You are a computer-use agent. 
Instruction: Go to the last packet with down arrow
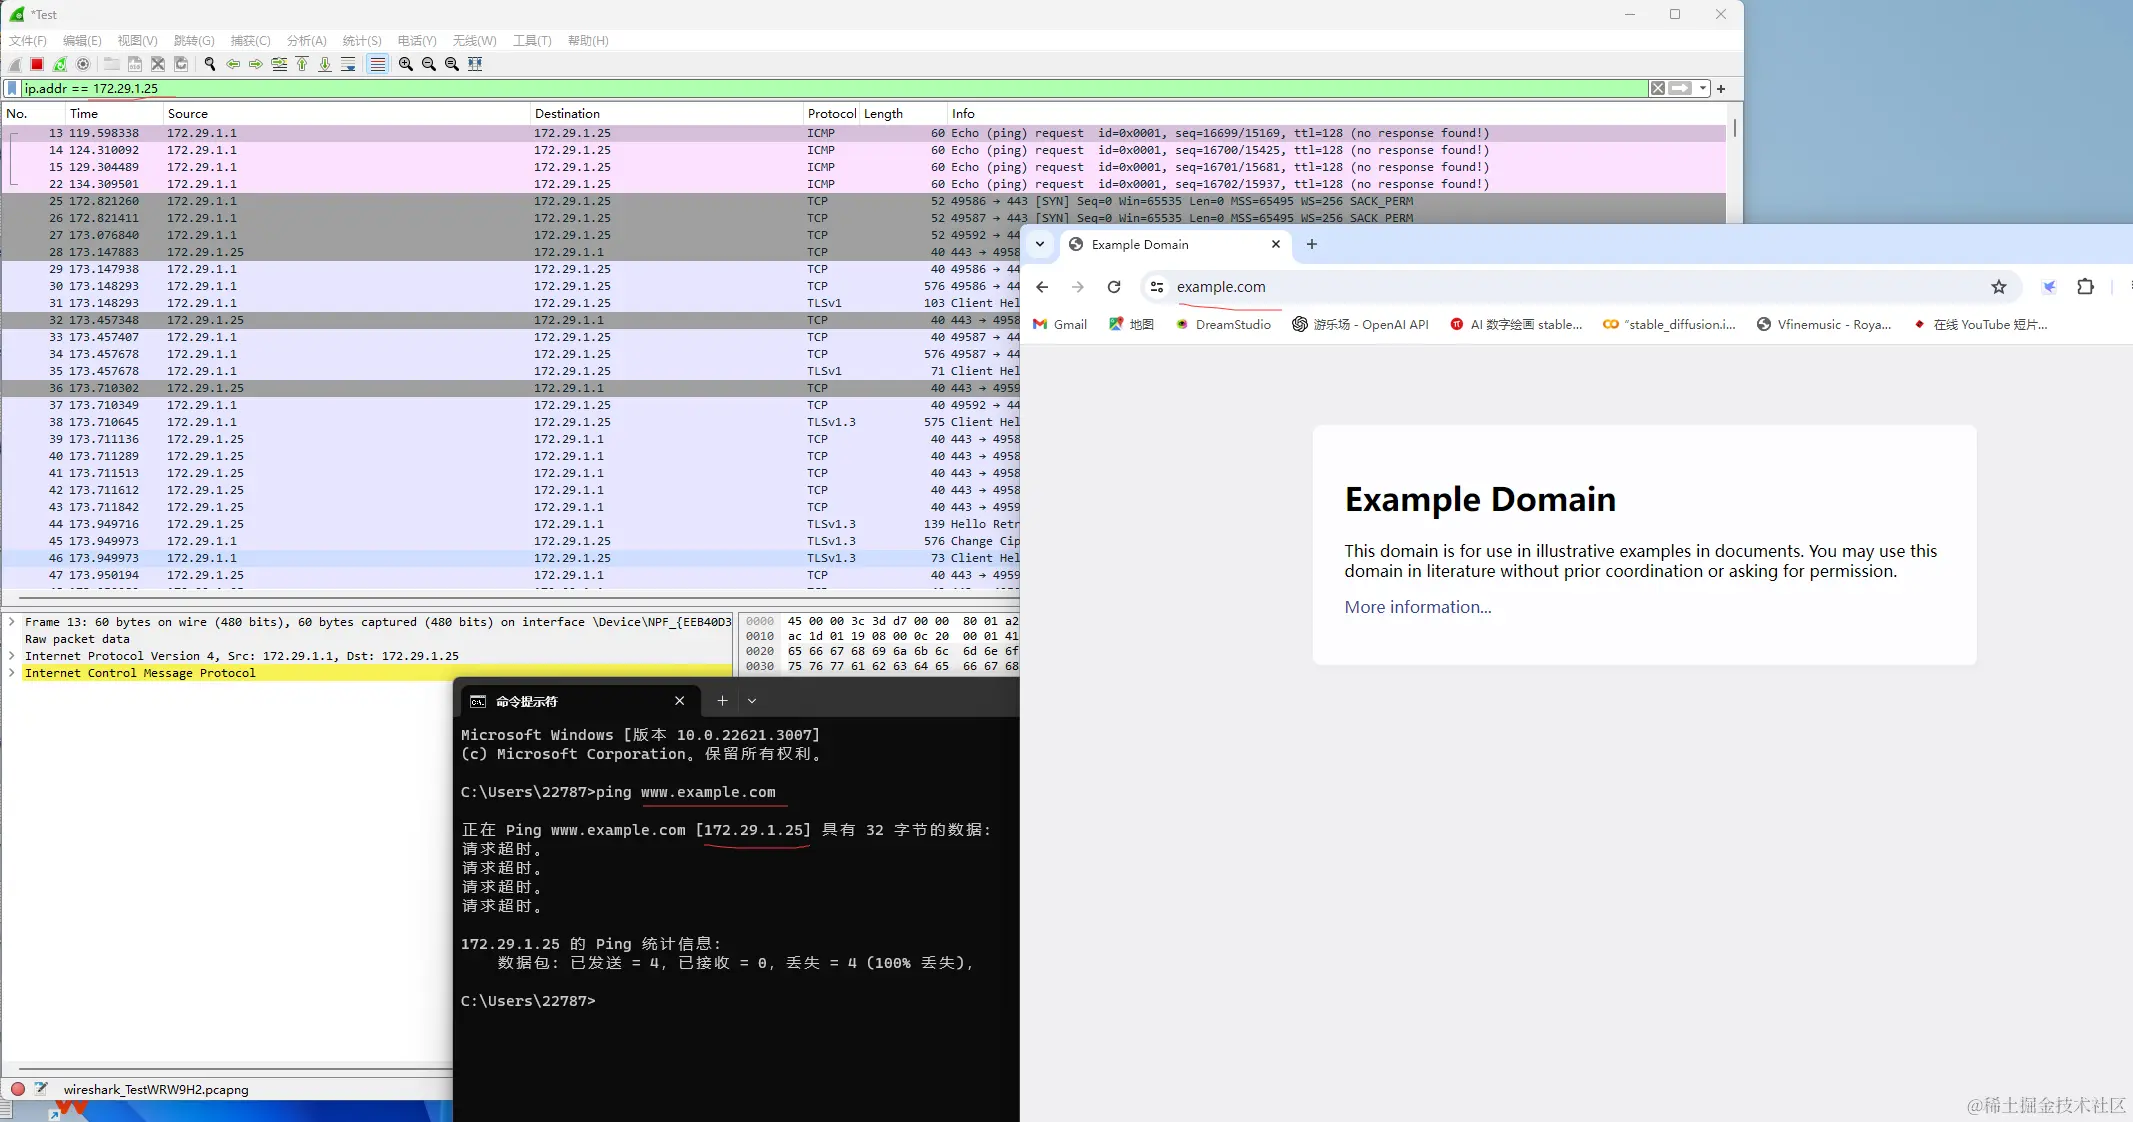tap(325, 64)
